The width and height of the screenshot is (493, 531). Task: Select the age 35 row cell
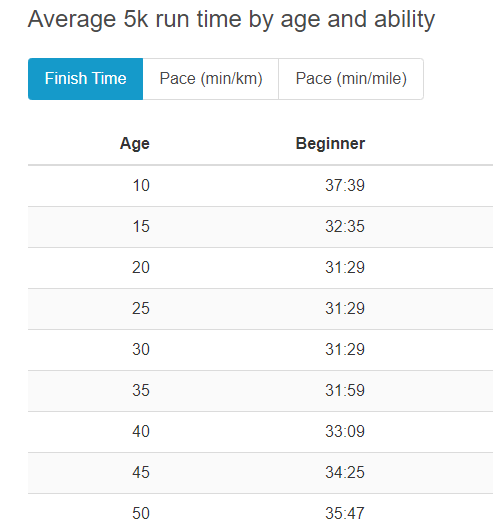pyautogui.click(x=141, y=390)
